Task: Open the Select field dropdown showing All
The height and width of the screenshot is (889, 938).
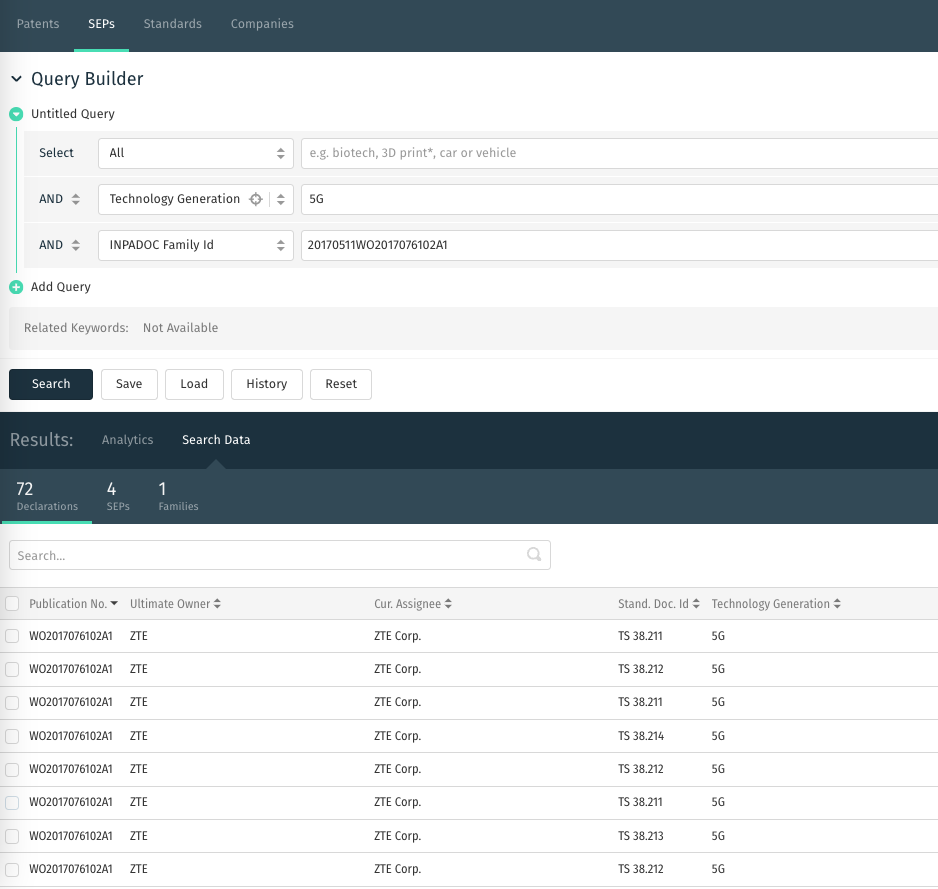Action: (196, 153)
